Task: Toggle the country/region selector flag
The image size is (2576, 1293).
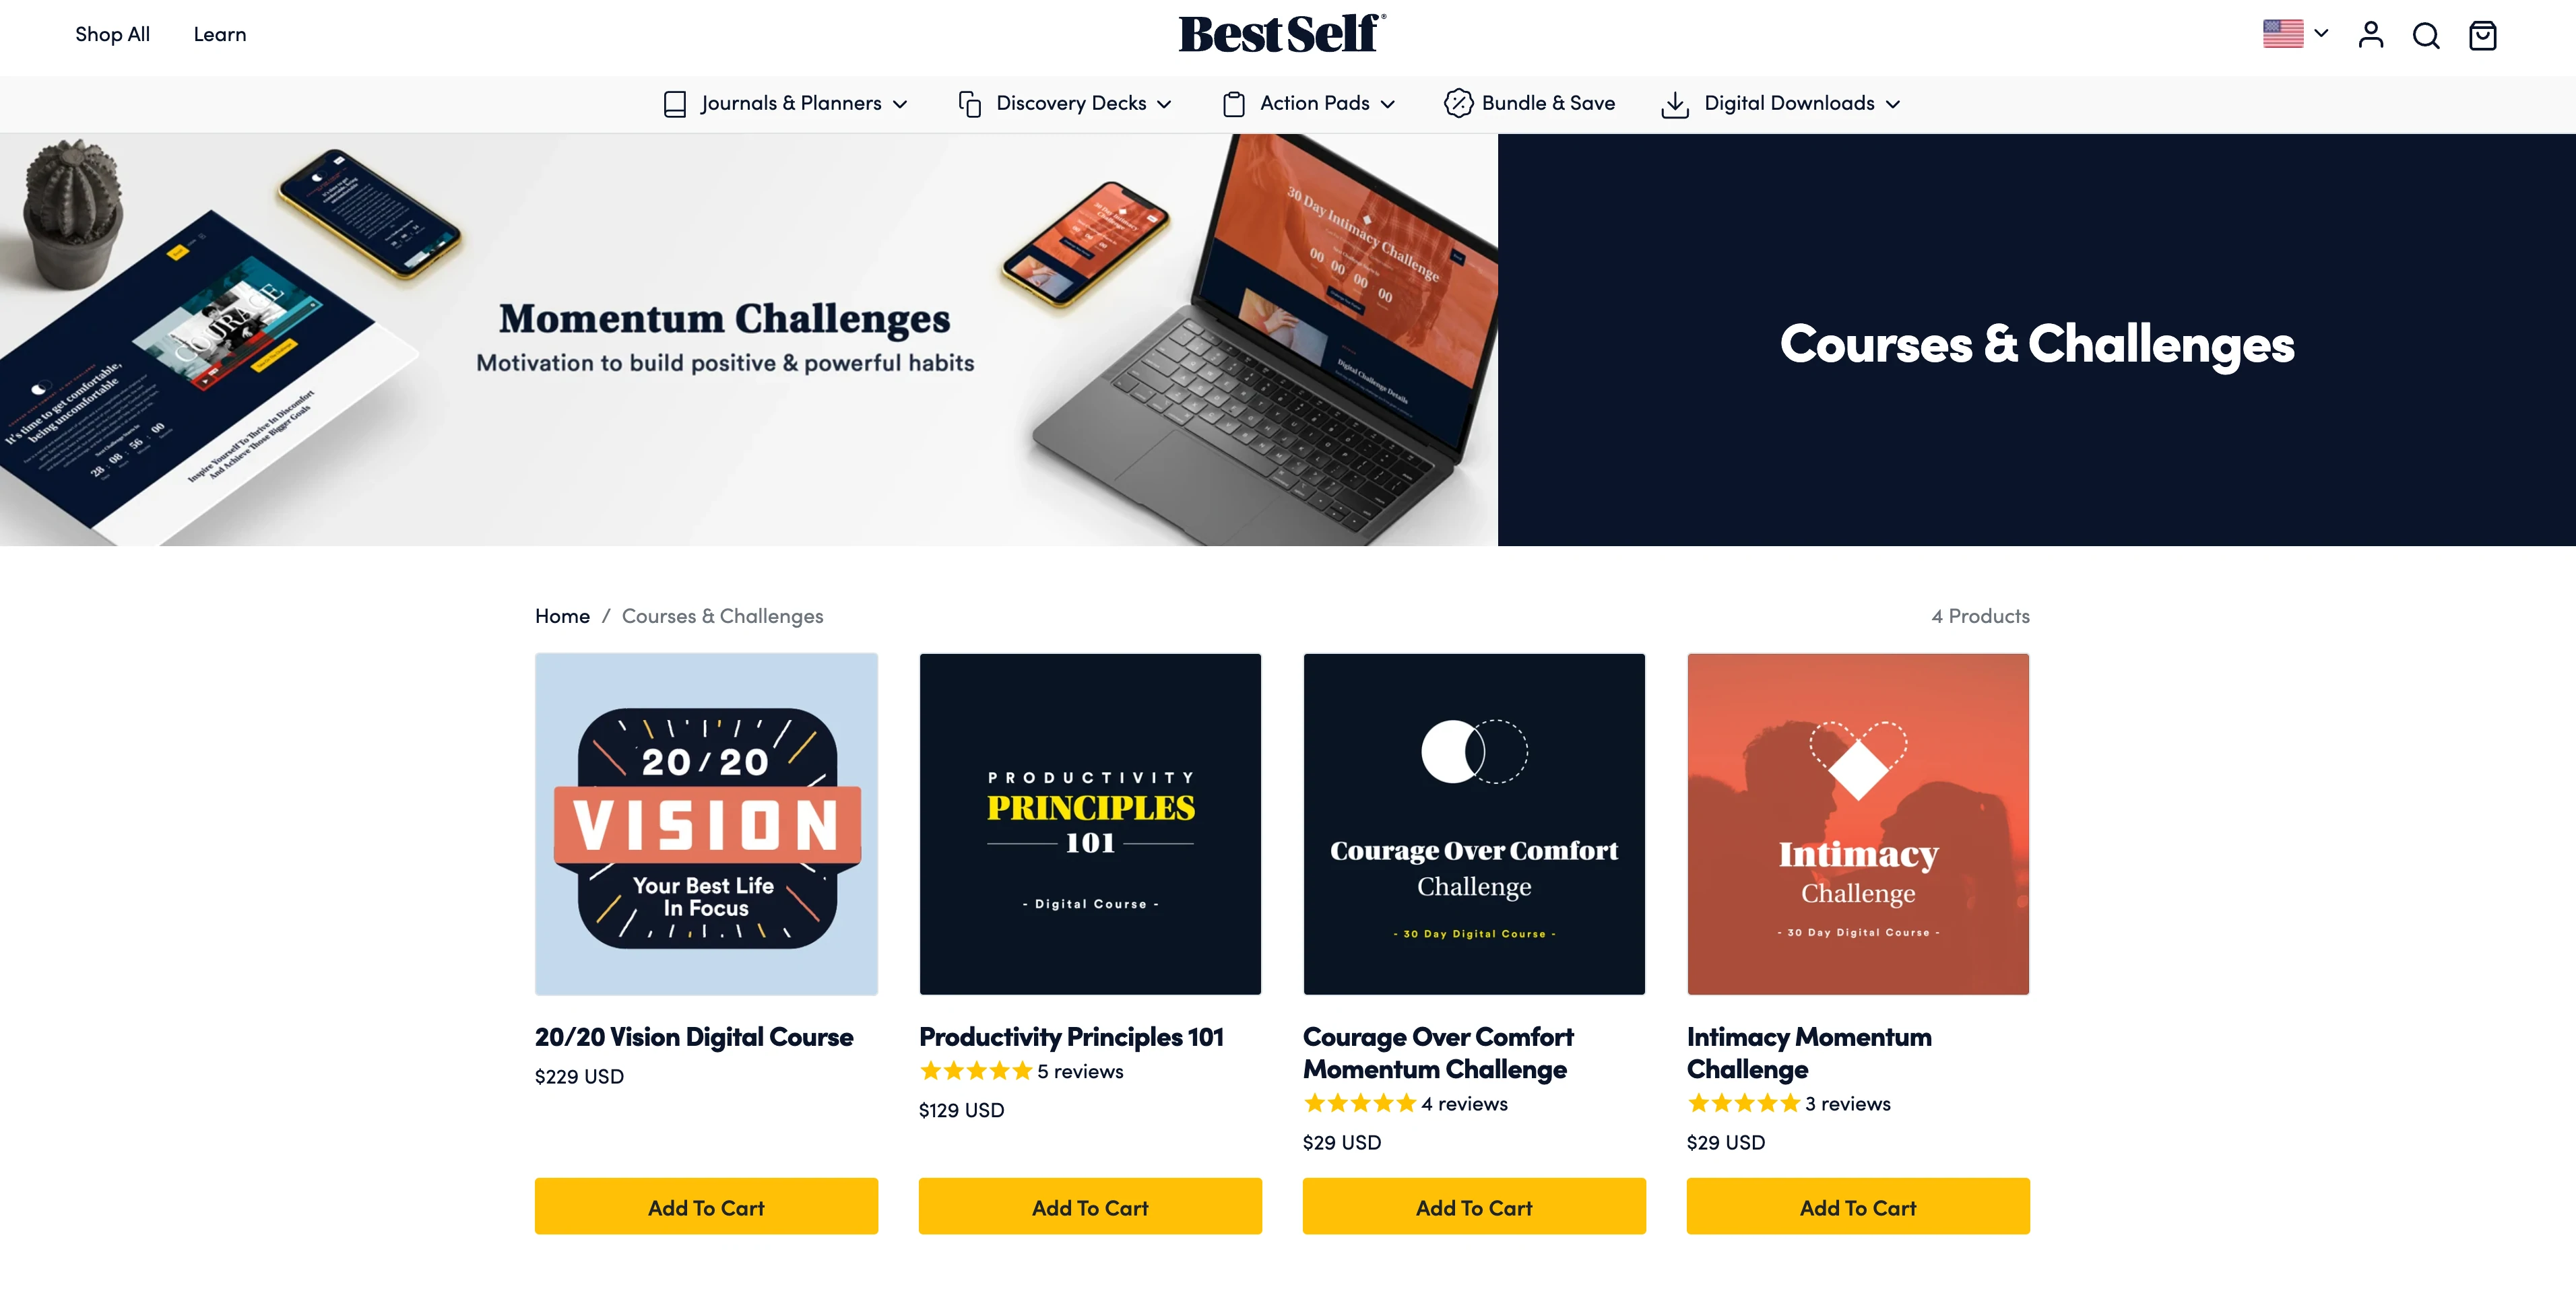Action: [x=2296, y=33]
